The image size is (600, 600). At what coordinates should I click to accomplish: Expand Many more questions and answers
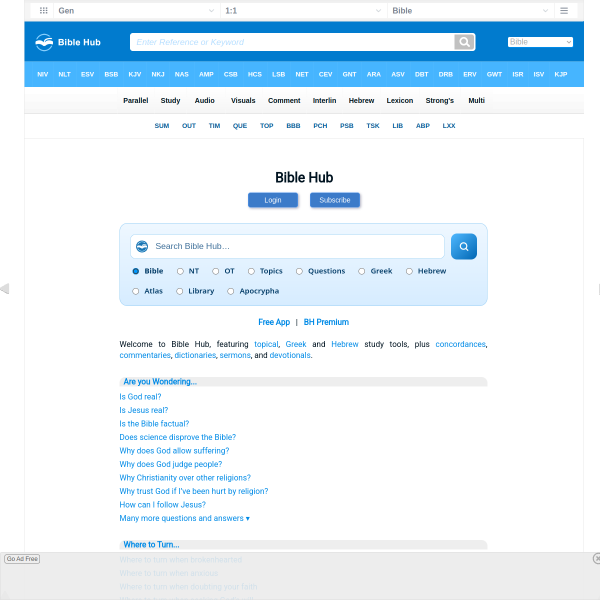pyautogui.click(x=184, y=518)
